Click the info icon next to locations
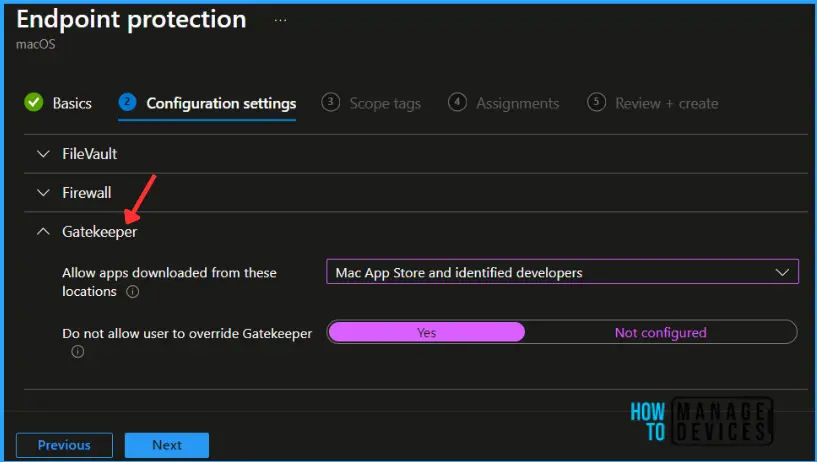This screenshot has height=462, width=817. 133,292
